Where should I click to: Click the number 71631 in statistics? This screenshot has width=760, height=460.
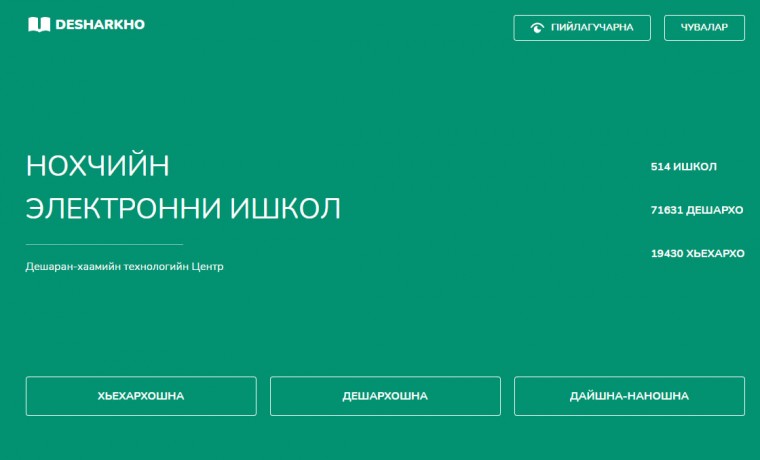(666, 210)
